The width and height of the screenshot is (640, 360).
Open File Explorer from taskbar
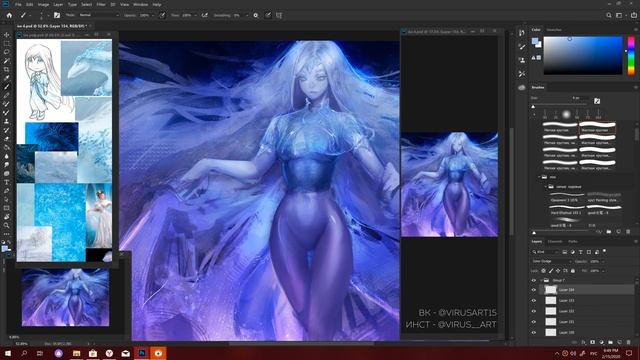pos(76,353)
